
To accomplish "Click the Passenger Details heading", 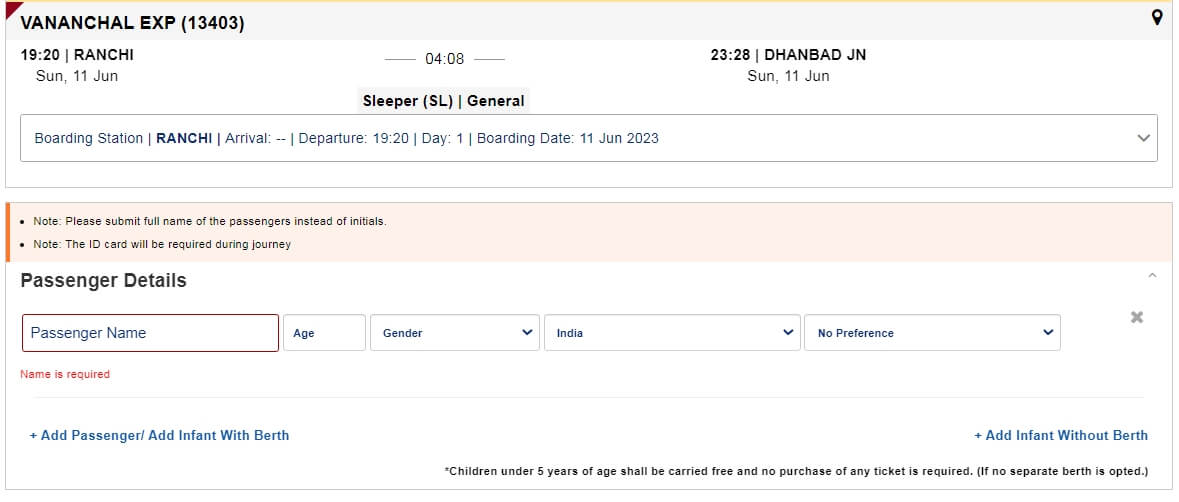I will [x=104, y=280].
